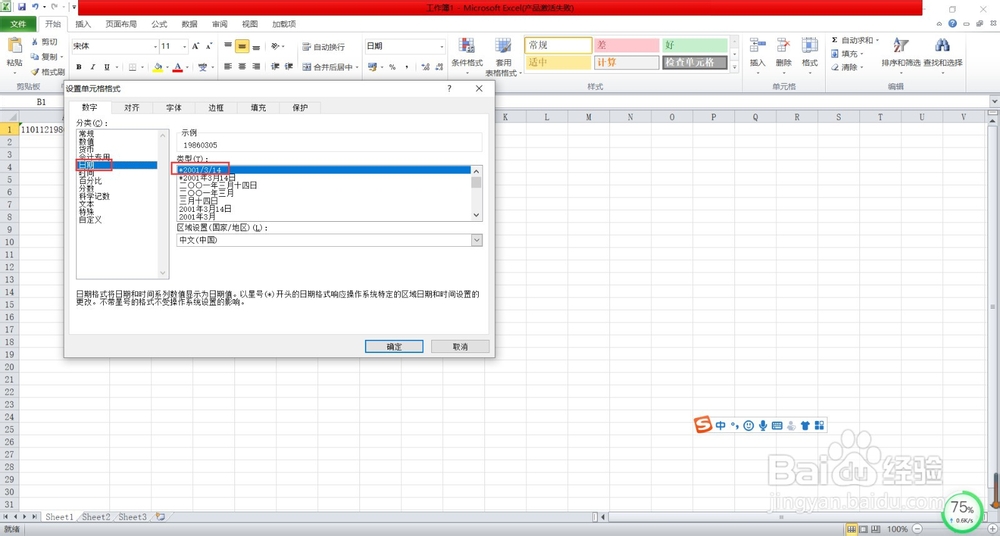Switch to the Alignment (对齐) dialog tab
The height and width of the screenshot is (536, 1000).
[132, 108]
